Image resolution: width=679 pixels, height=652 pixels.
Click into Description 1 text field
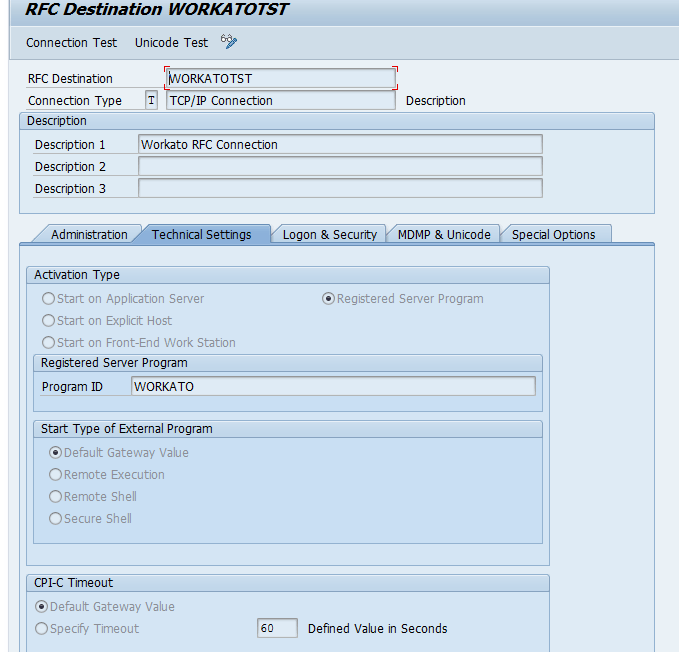[x=340, y=145]
